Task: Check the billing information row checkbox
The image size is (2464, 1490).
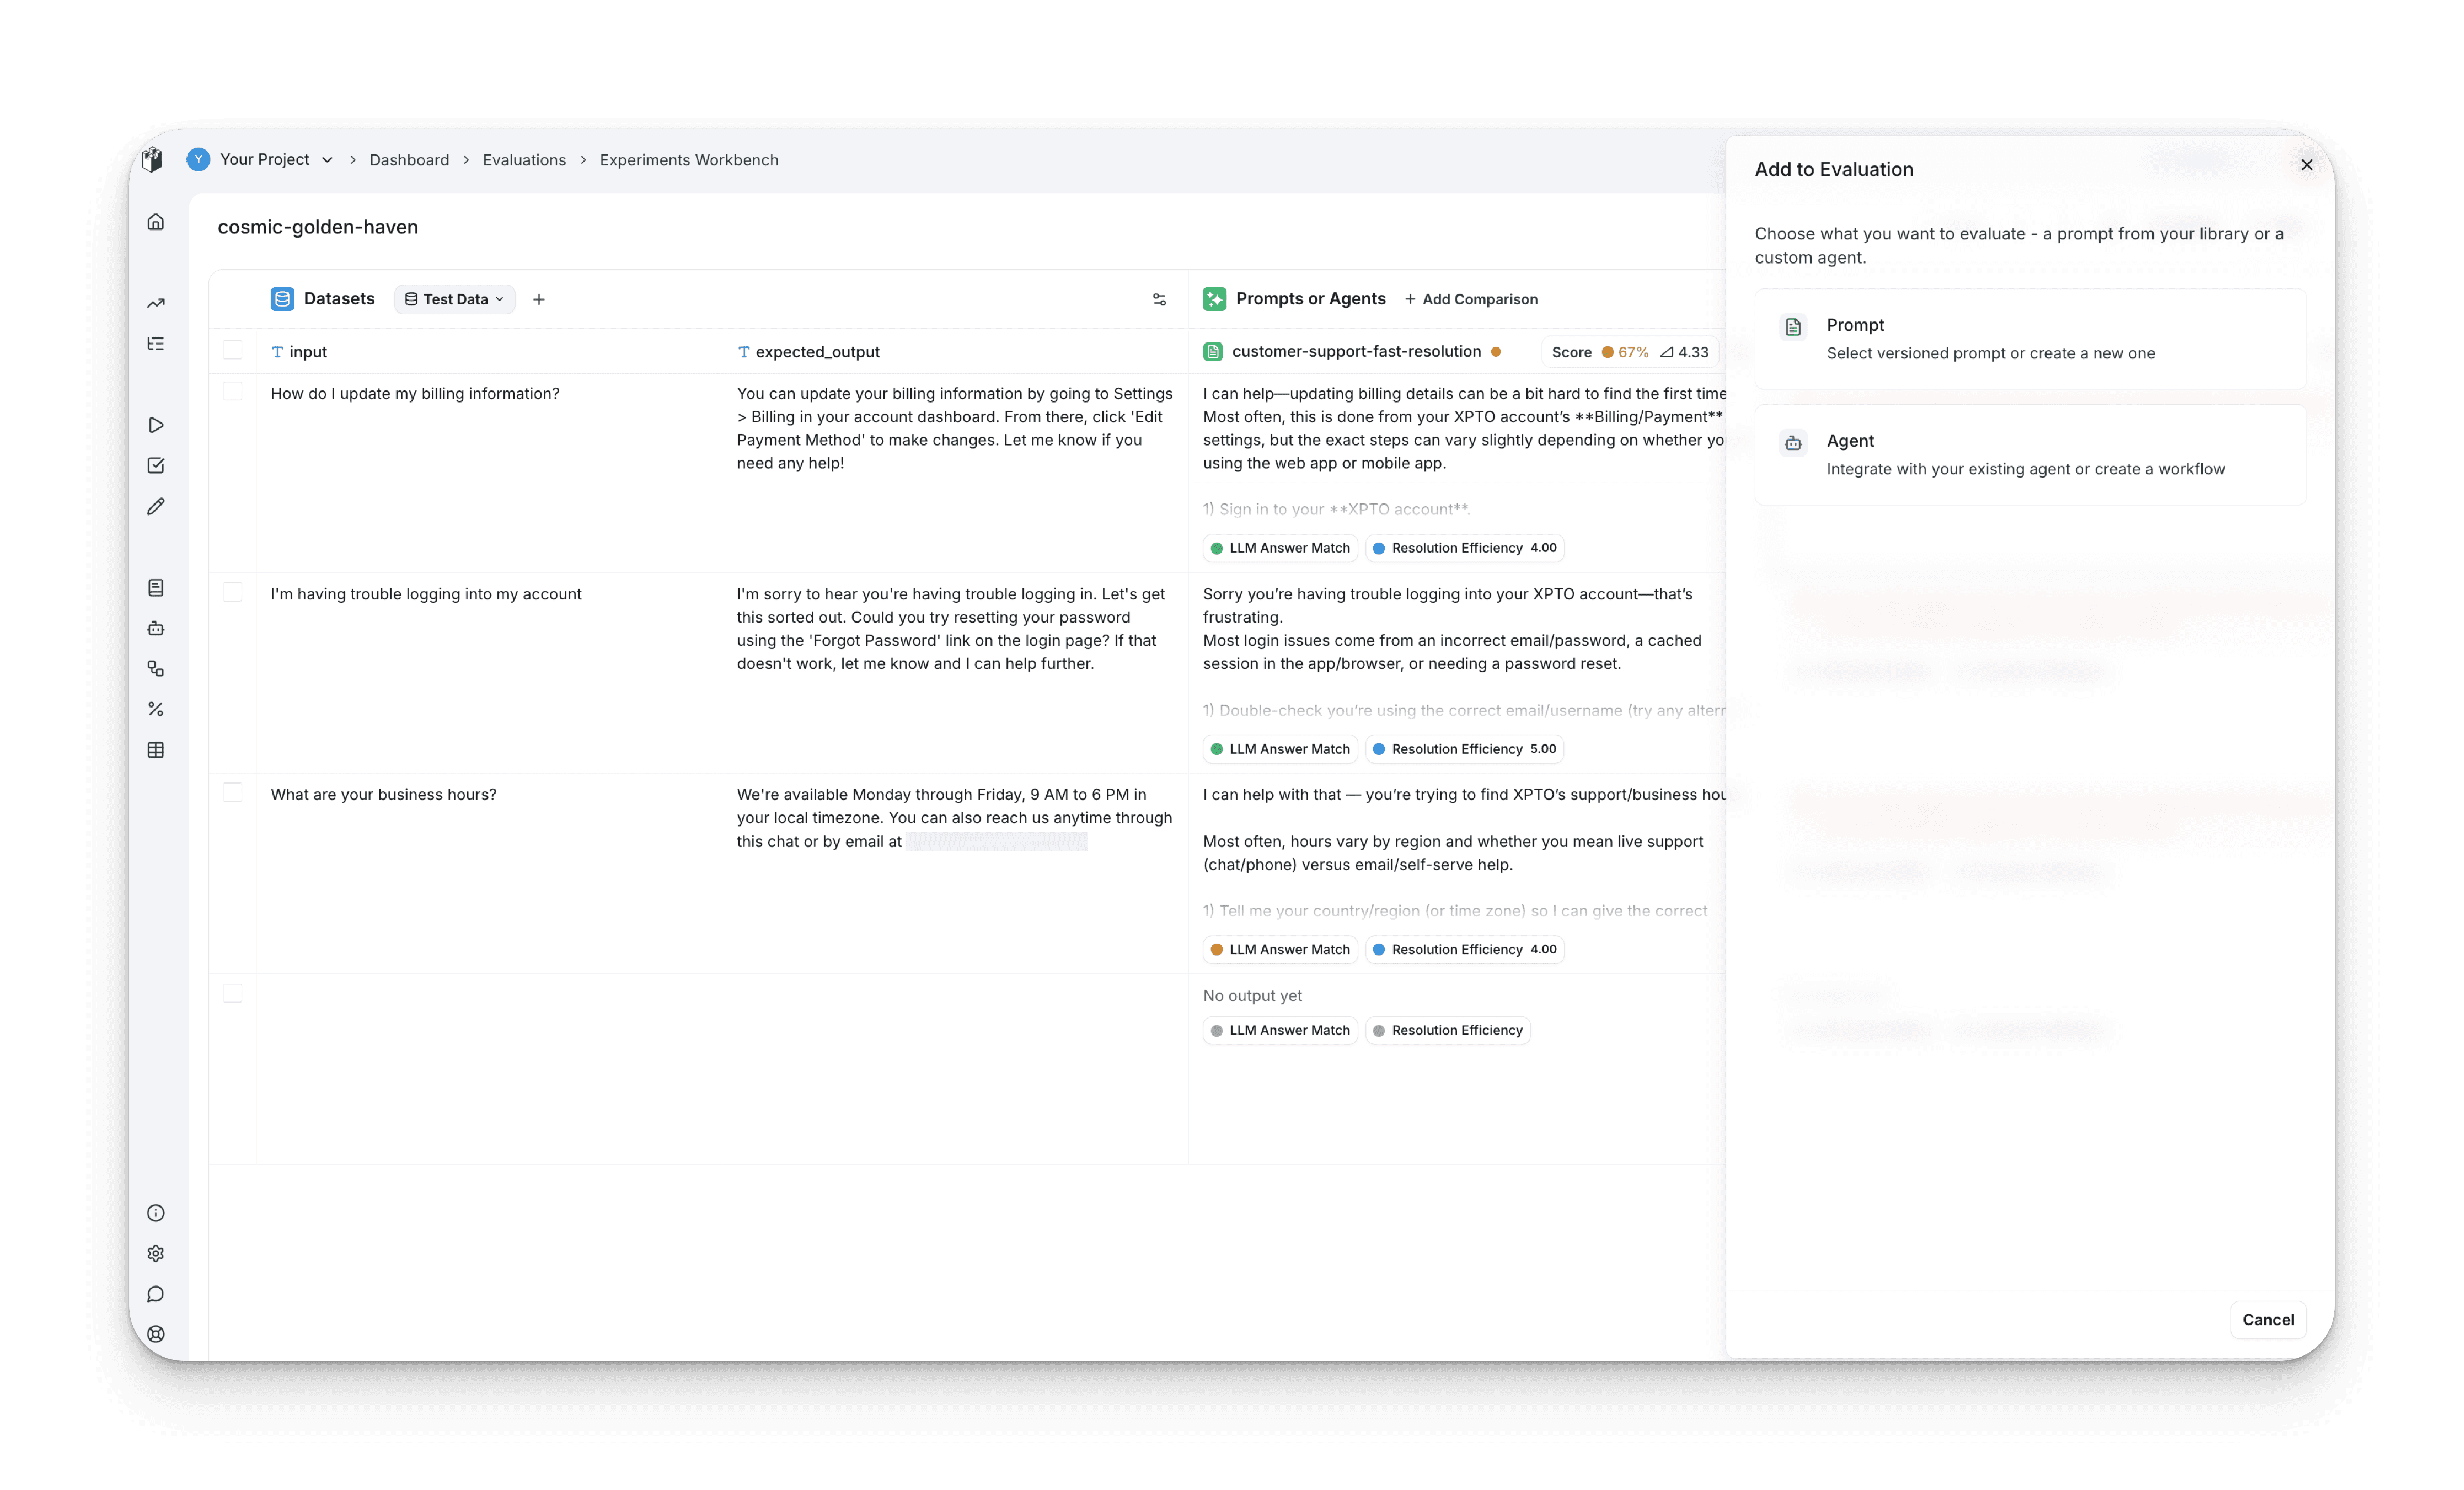Action: 232,391
